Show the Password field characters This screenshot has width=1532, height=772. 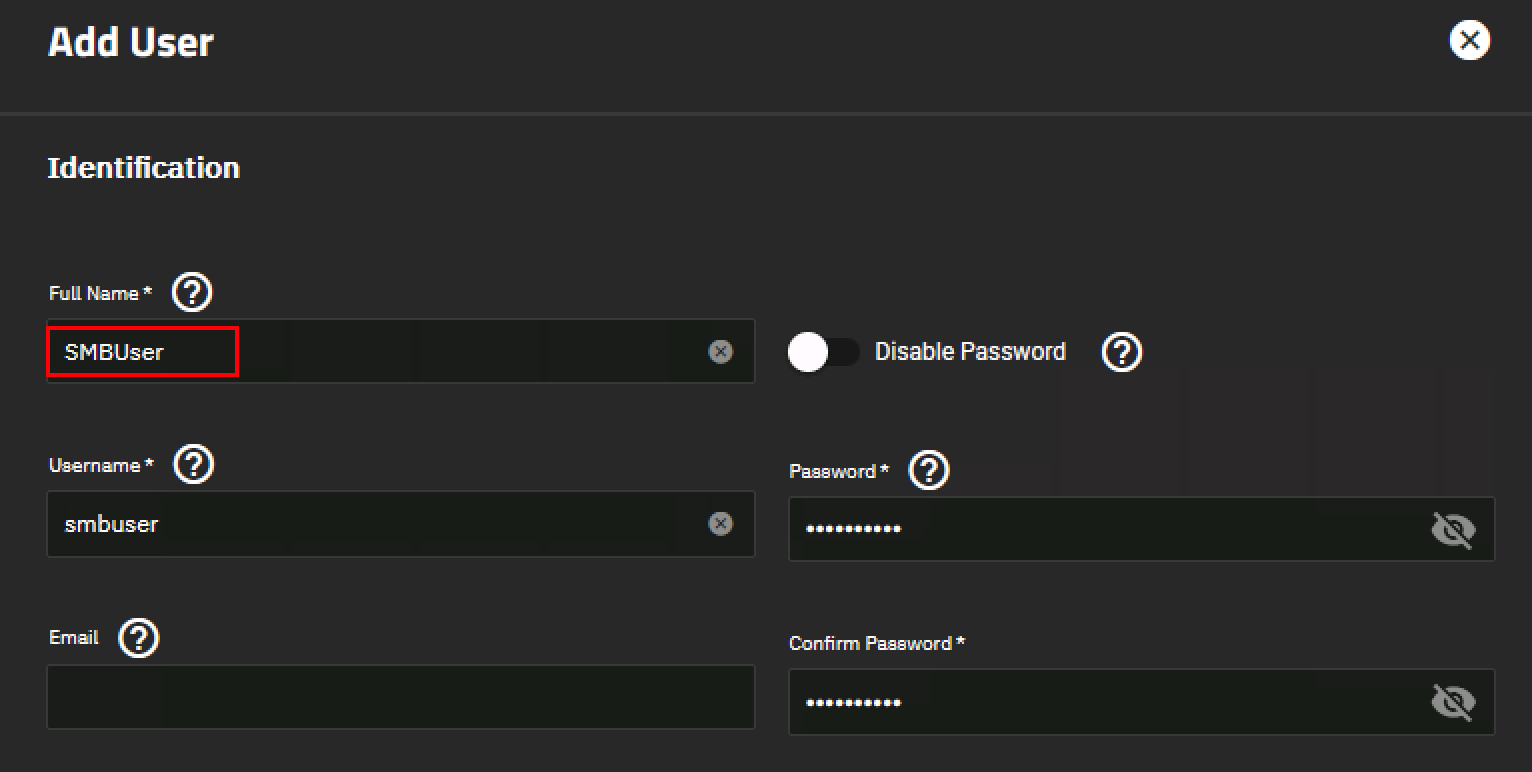(1453, 530)
